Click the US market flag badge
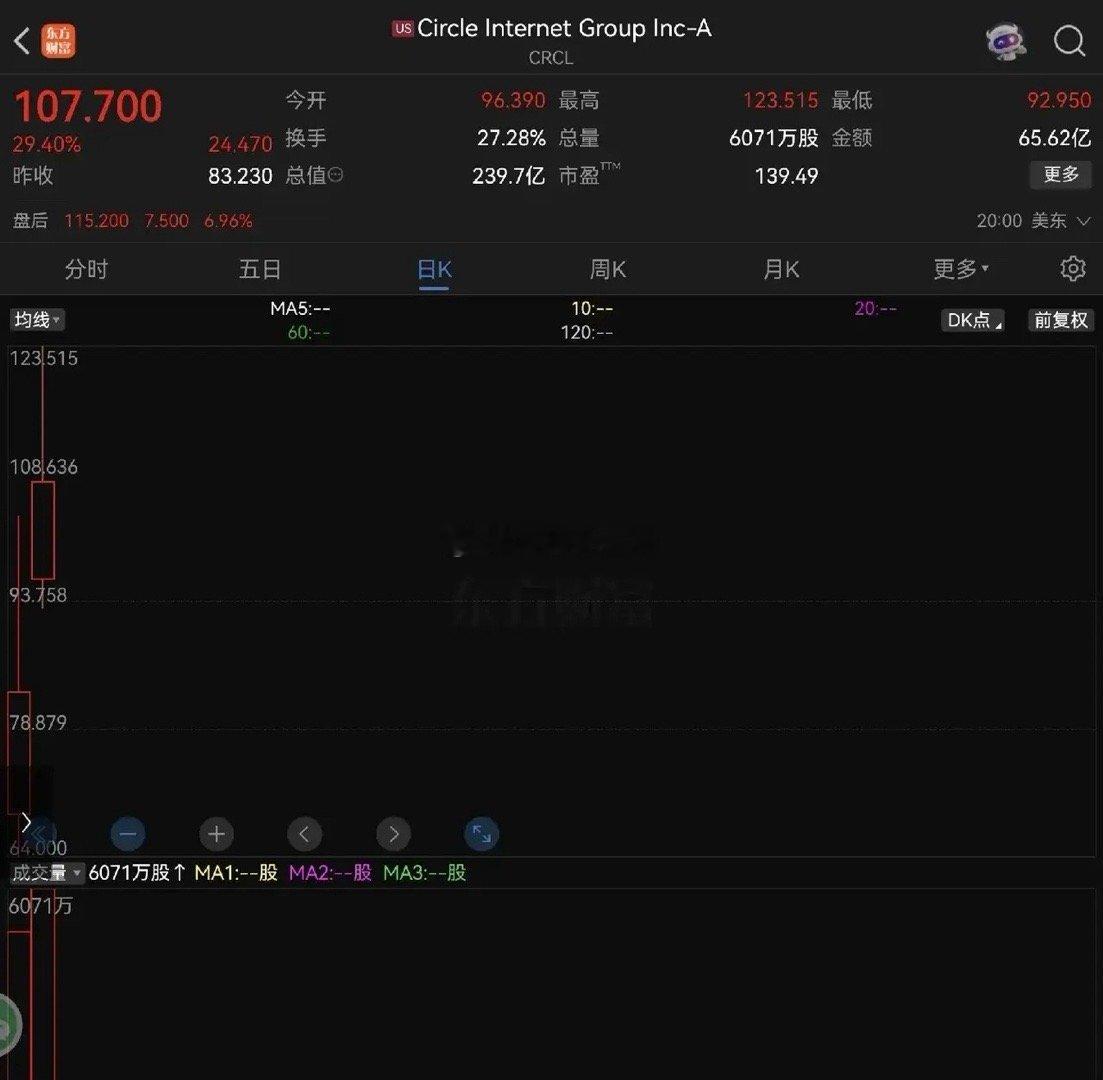Viewport: 1103px width, 1080px height. (402, 28)
